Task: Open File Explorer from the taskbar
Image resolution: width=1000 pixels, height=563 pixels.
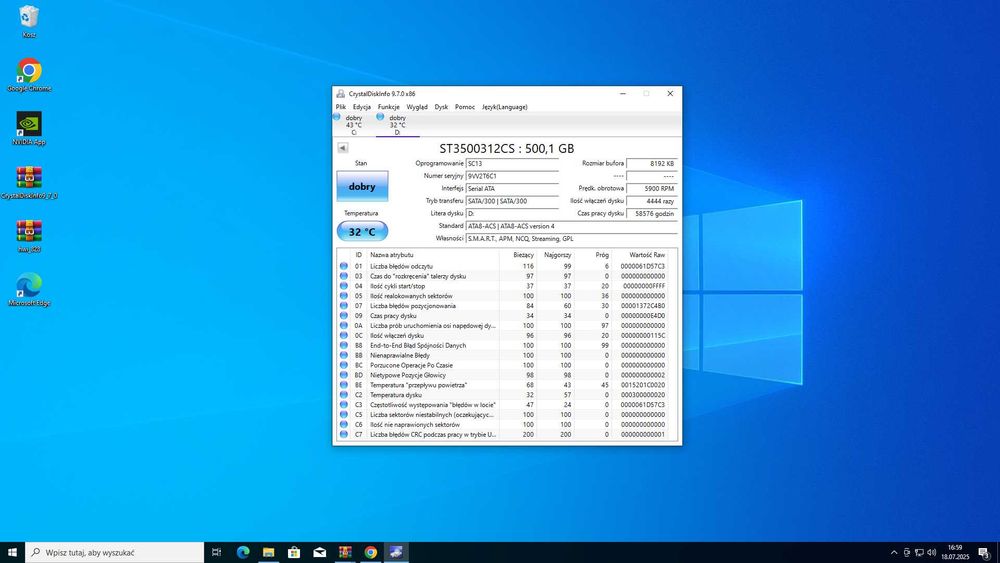Action: (269, 552)
